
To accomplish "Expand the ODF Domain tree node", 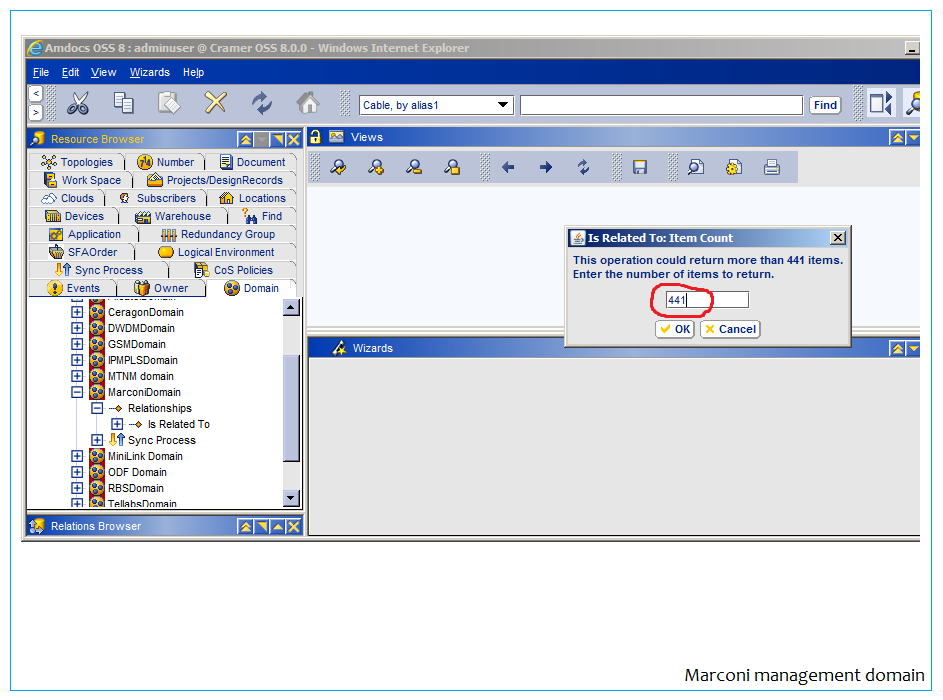I will 77,472.
